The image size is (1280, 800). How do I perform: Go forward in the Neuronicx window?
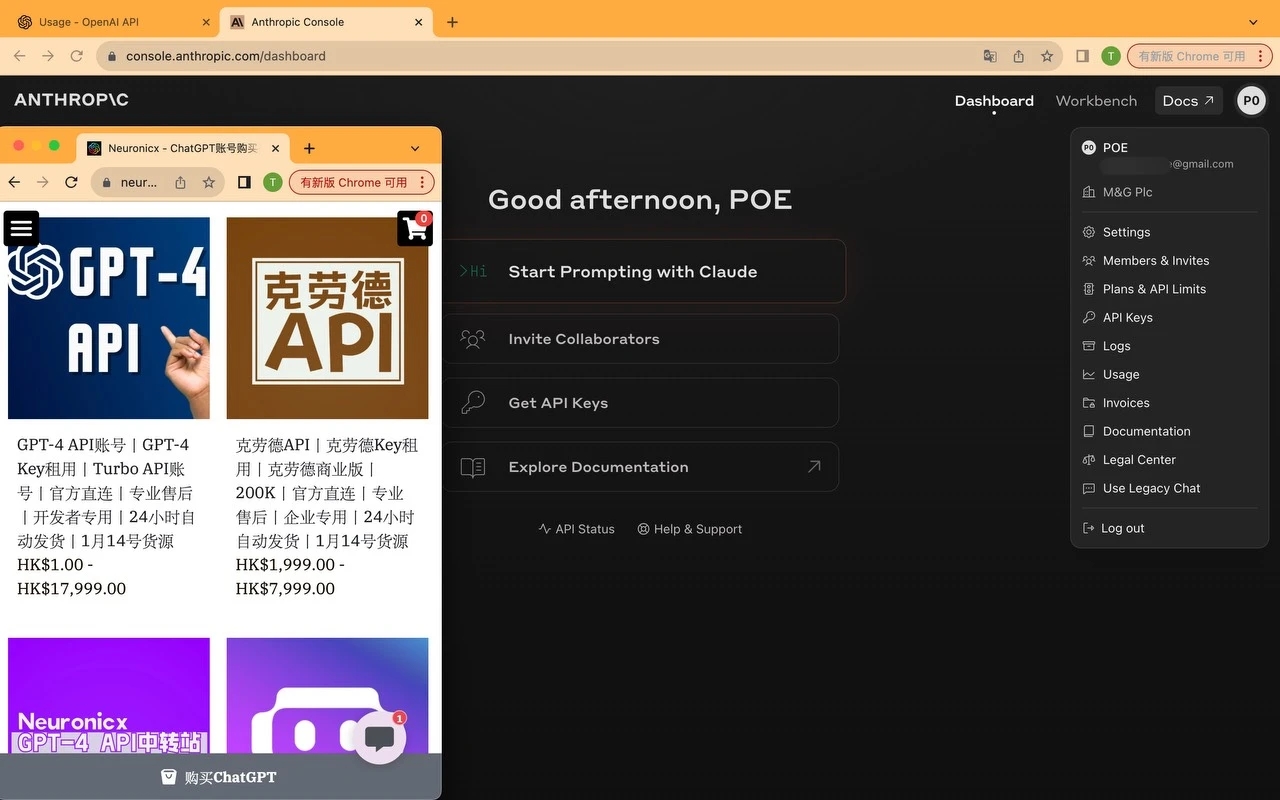pyautogui.click(x=42, y=182)
